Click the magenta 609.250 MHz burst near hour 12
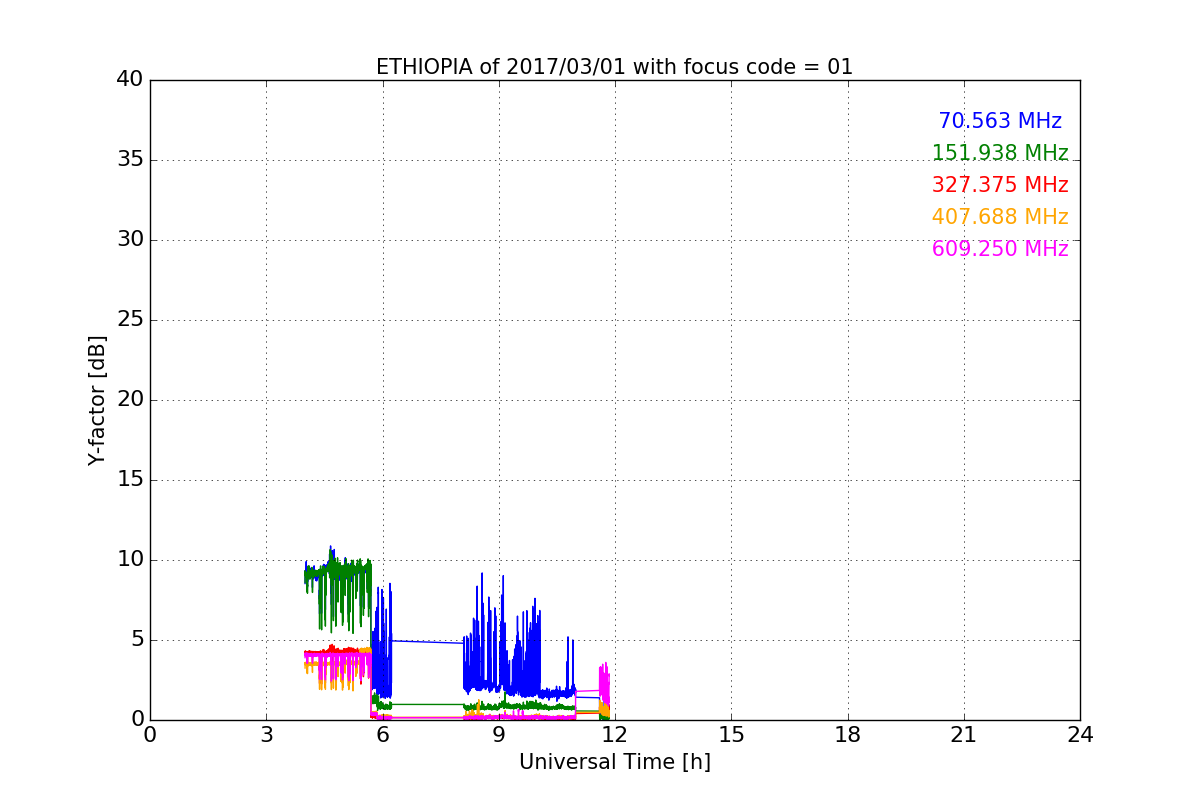 pos(604,685)
